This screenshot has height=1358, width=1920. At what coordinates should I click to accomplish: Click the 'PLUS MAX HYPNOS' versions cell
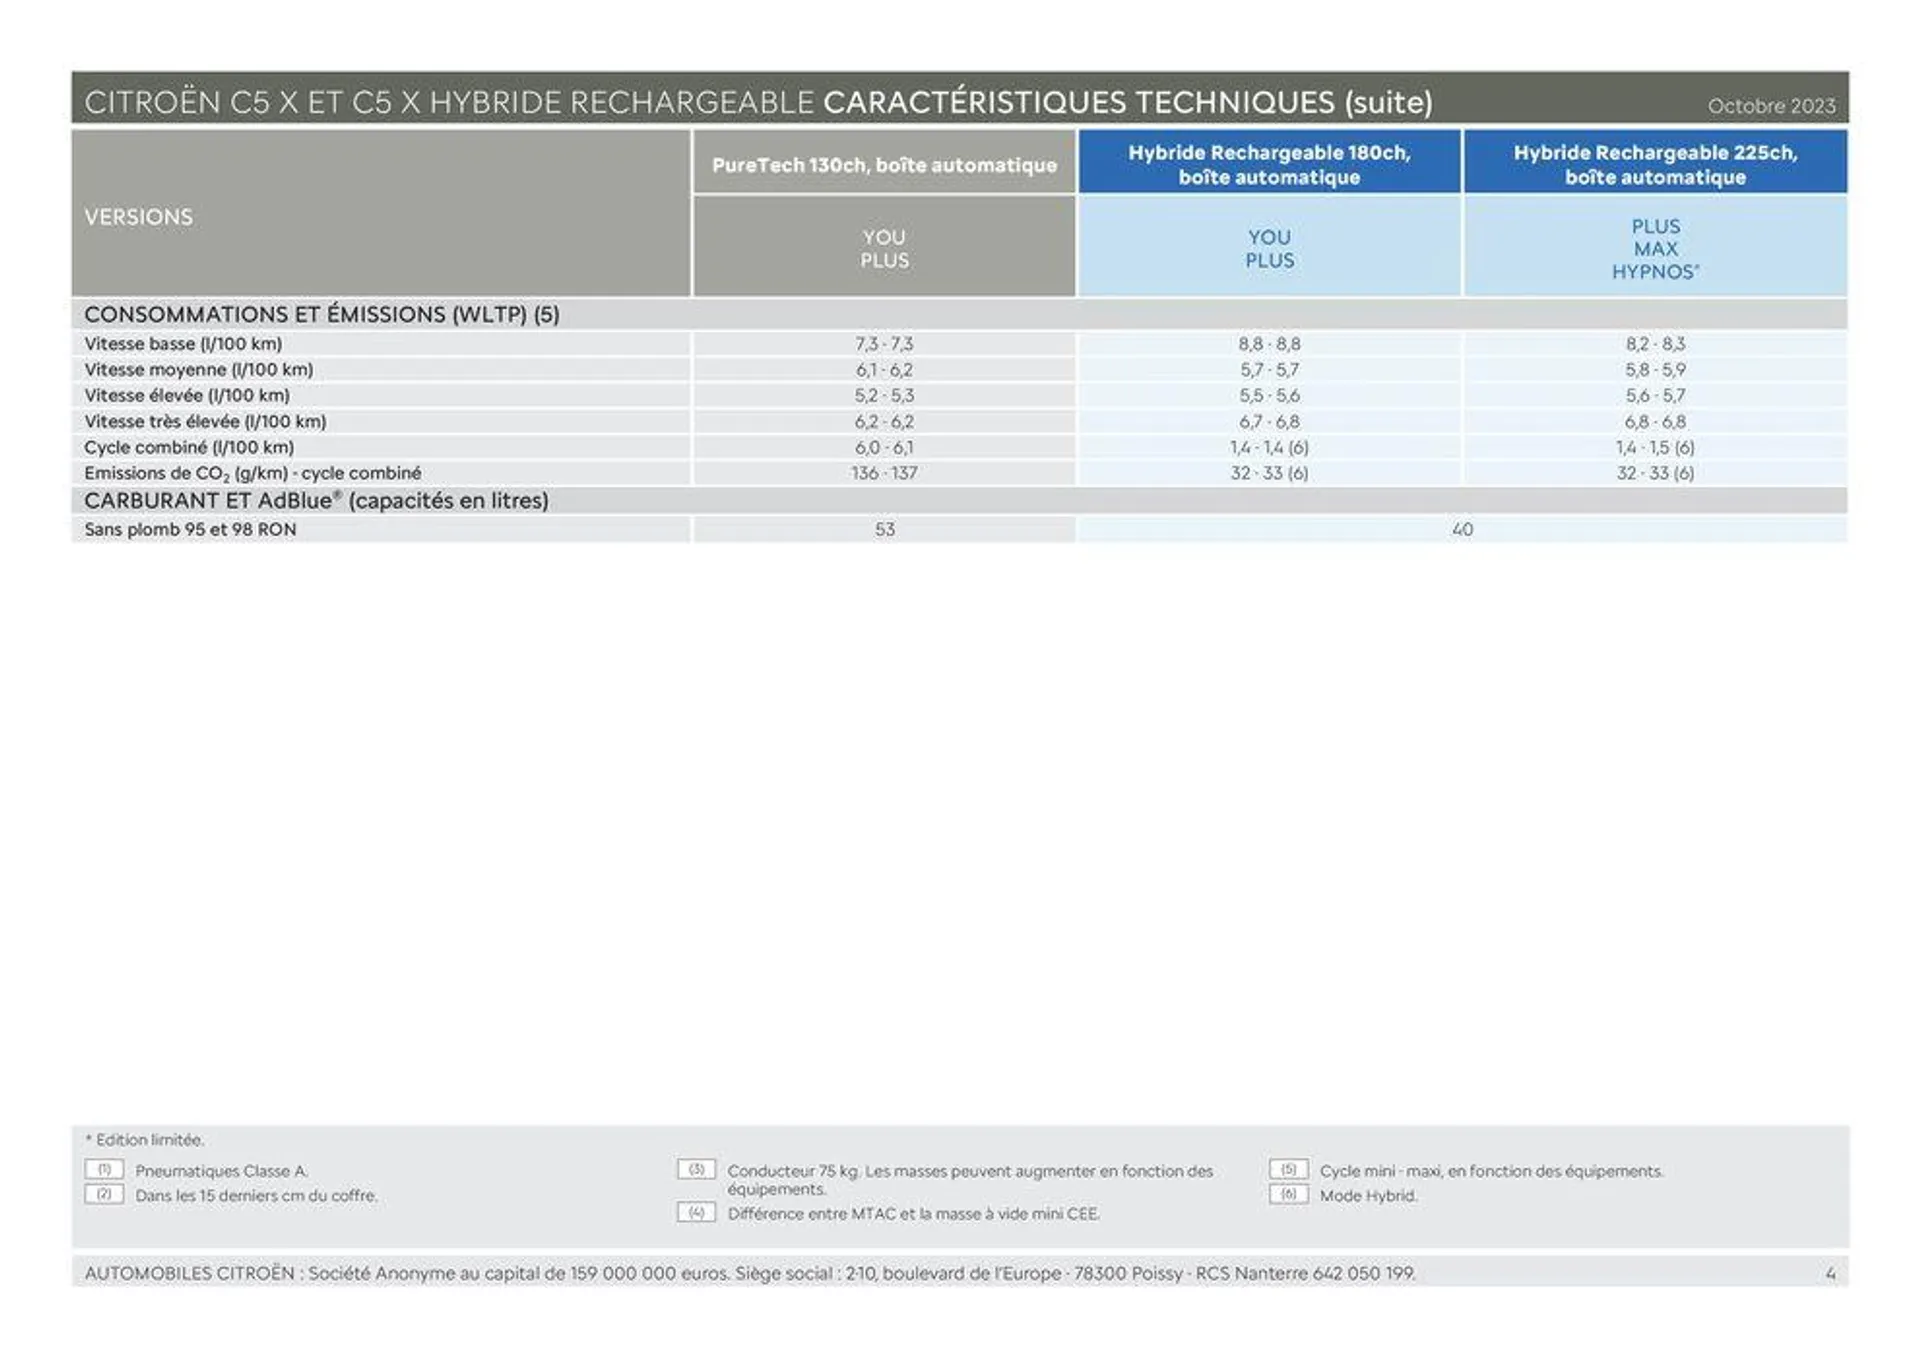1655,248
